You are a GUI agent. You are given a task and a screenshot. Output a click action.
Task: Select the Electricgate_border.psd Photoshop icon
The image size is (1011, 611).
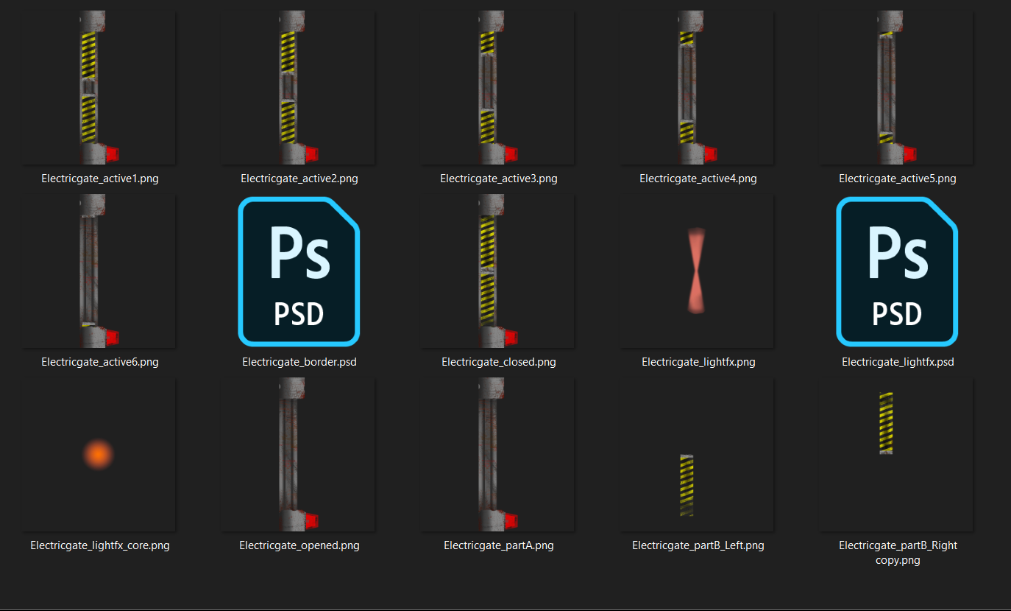pos(299,271)
